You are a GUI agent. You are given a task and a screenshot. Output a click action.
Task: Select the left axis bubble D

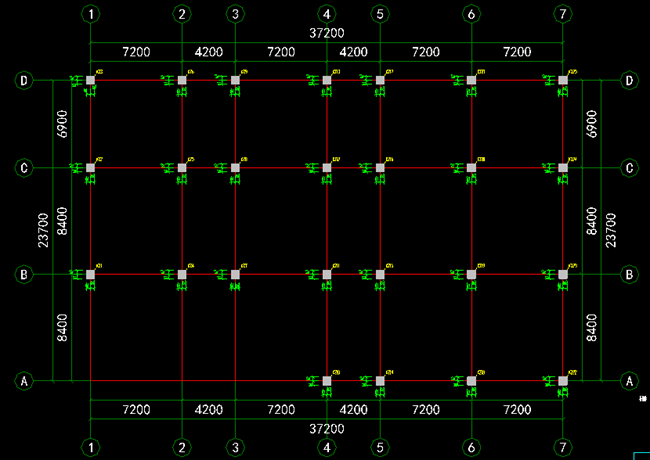tap(23, 80)
